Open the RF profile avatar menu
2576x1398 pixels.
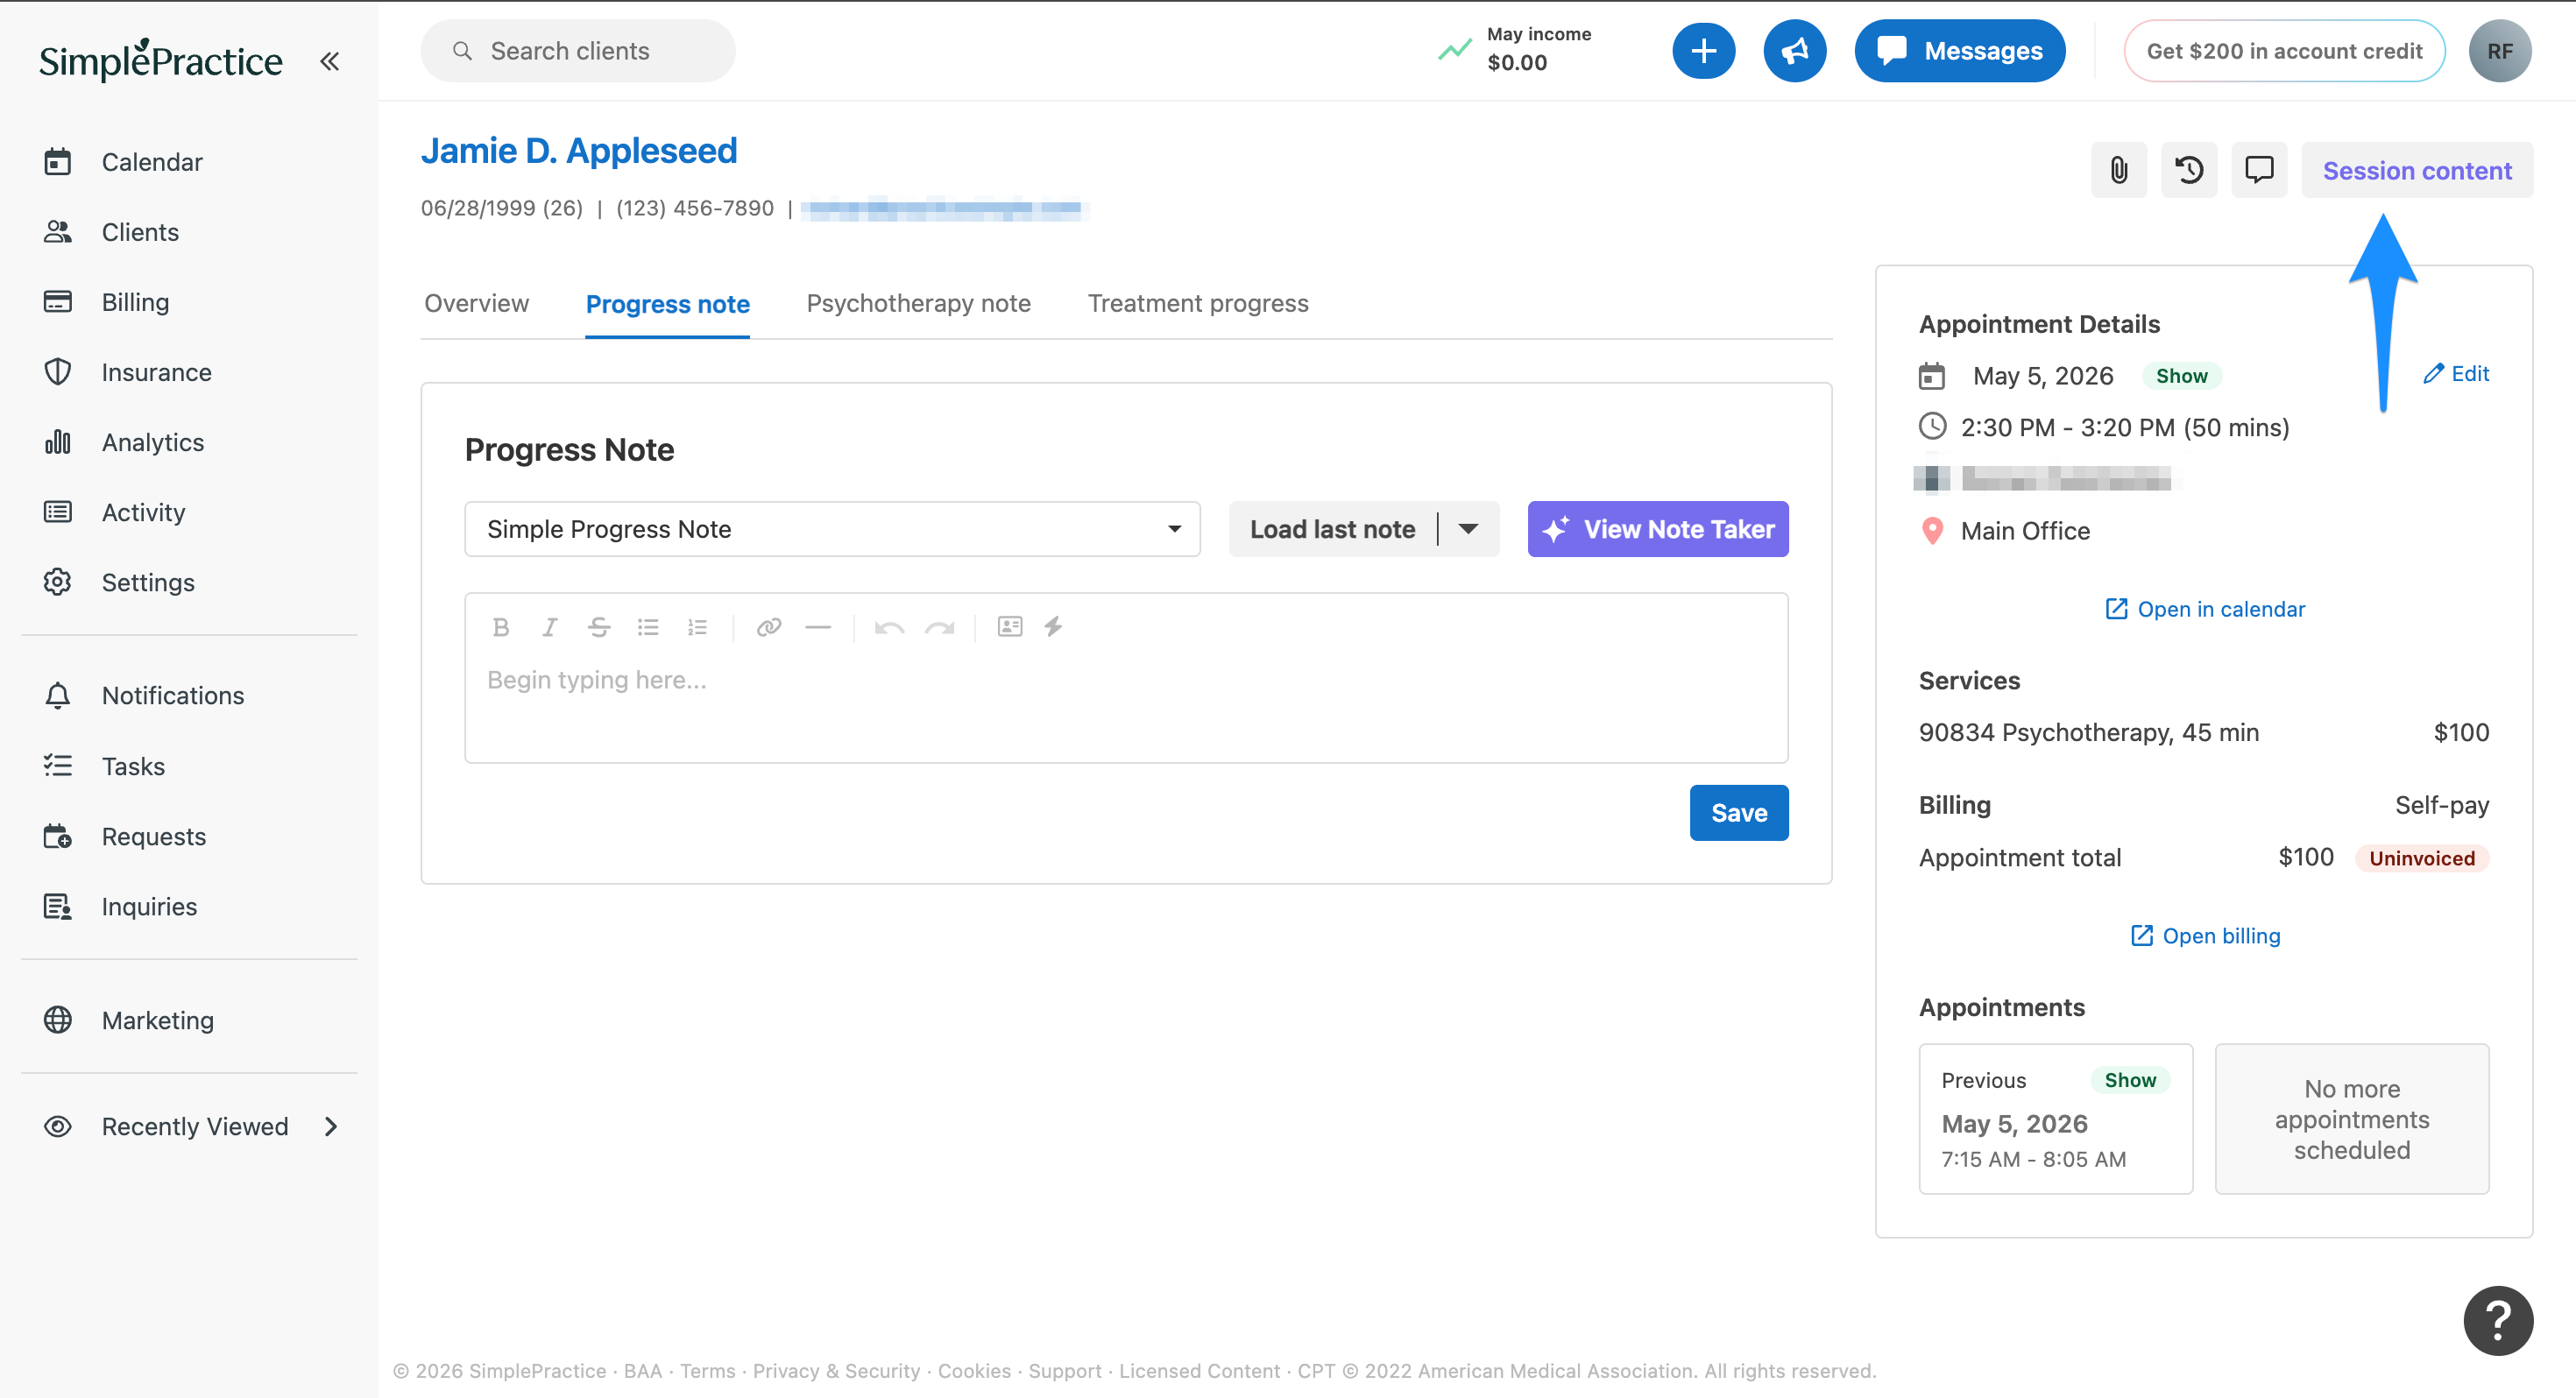click(2499, 51)
